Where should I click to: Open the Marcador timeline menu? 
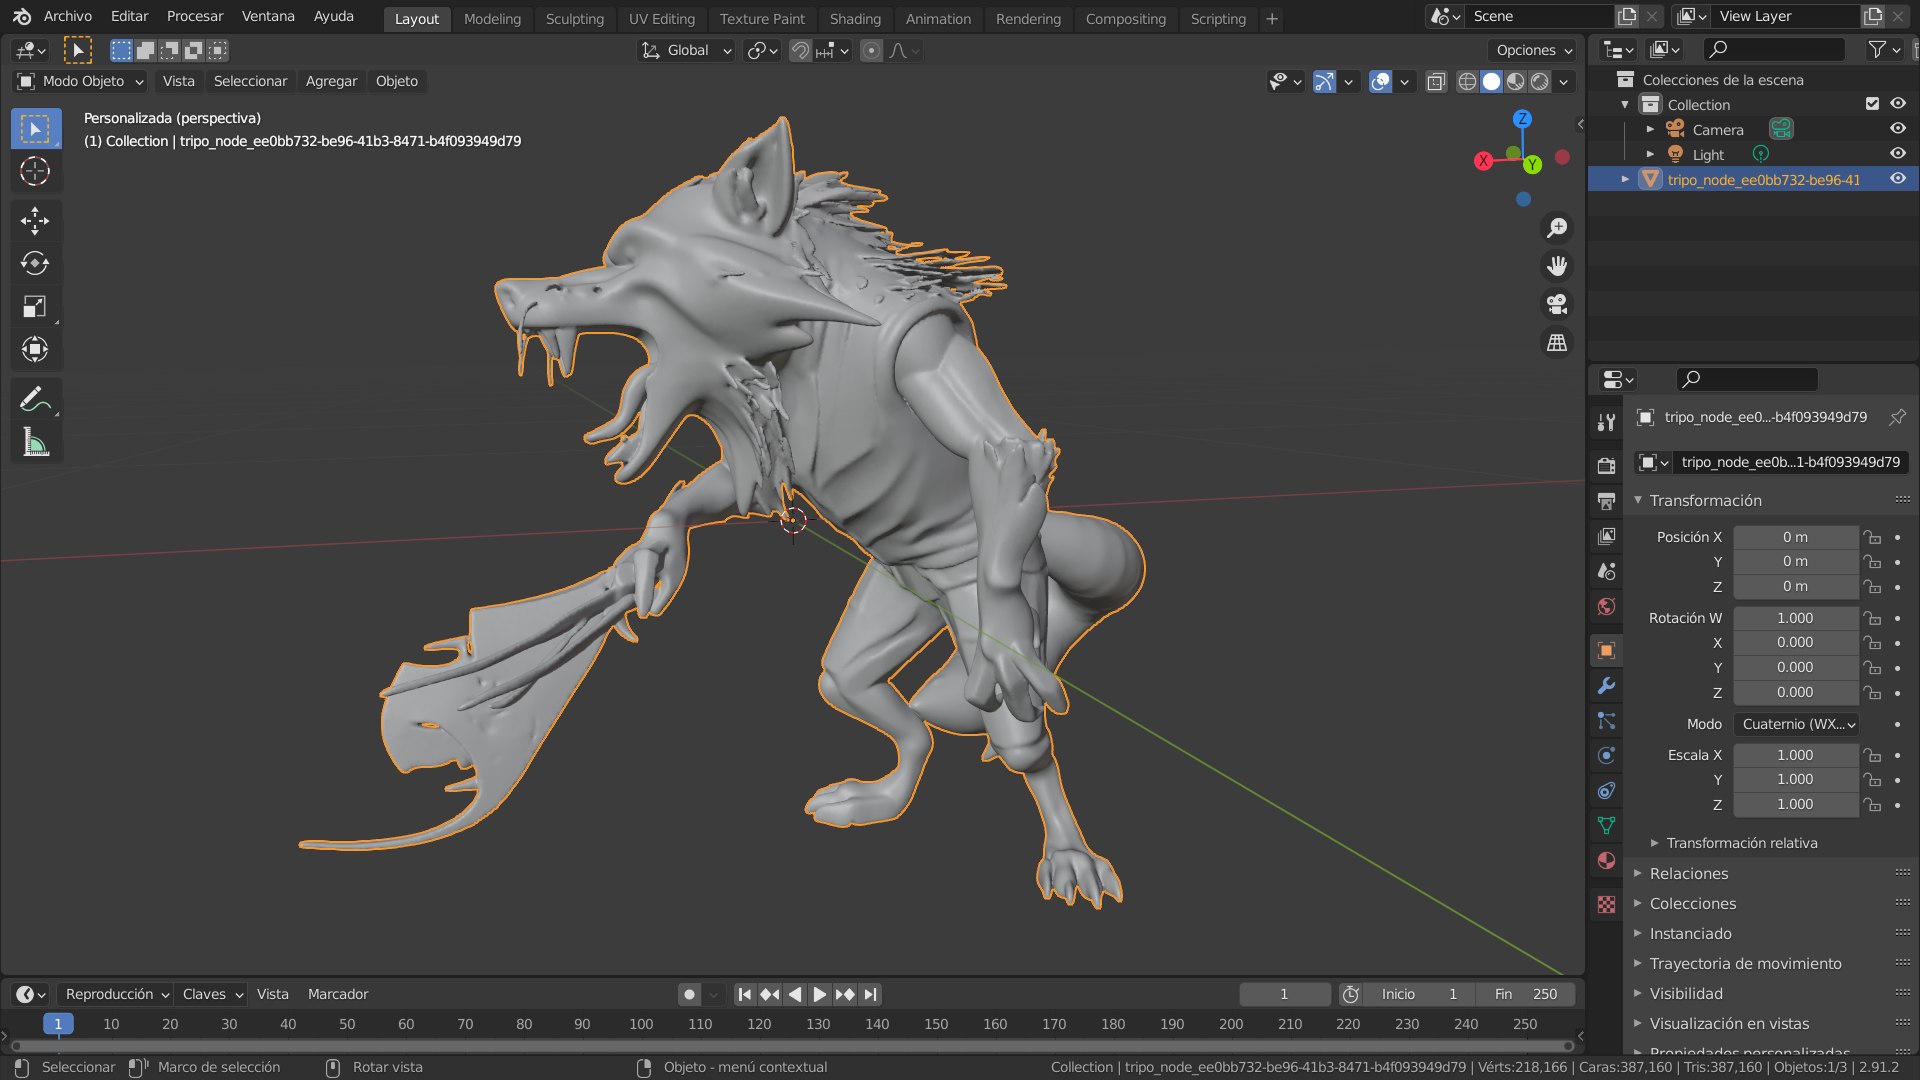pos(338,994)
